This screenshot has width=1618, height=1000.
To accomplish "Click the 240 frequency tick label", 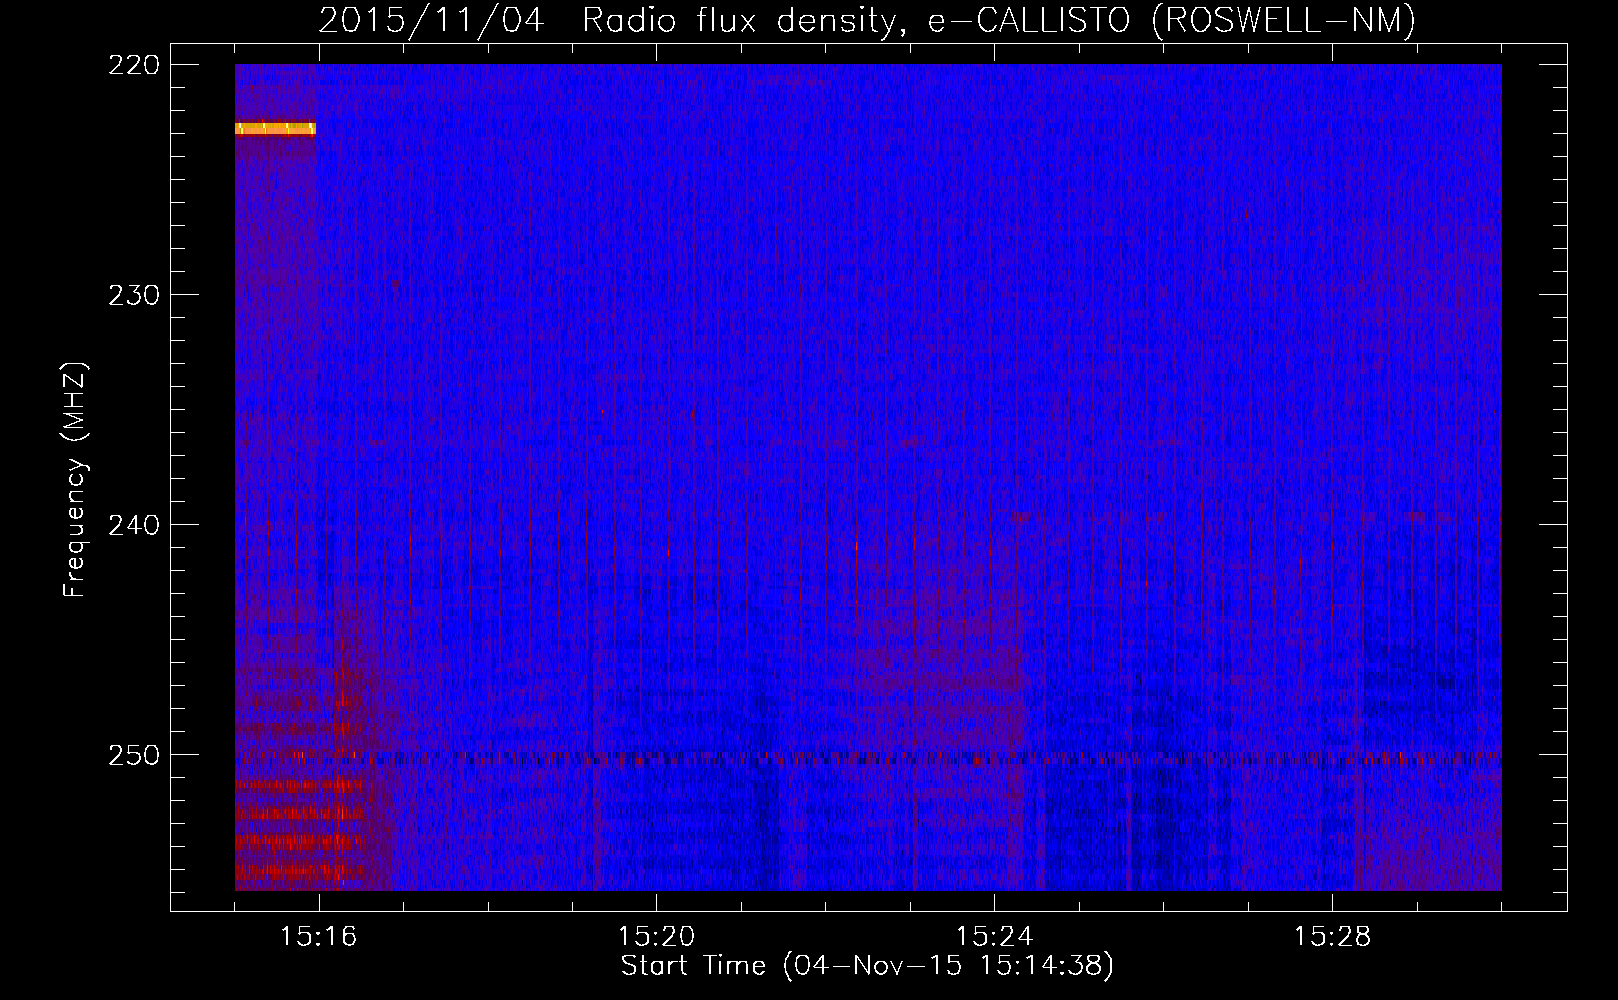I will tap(133, 525).
